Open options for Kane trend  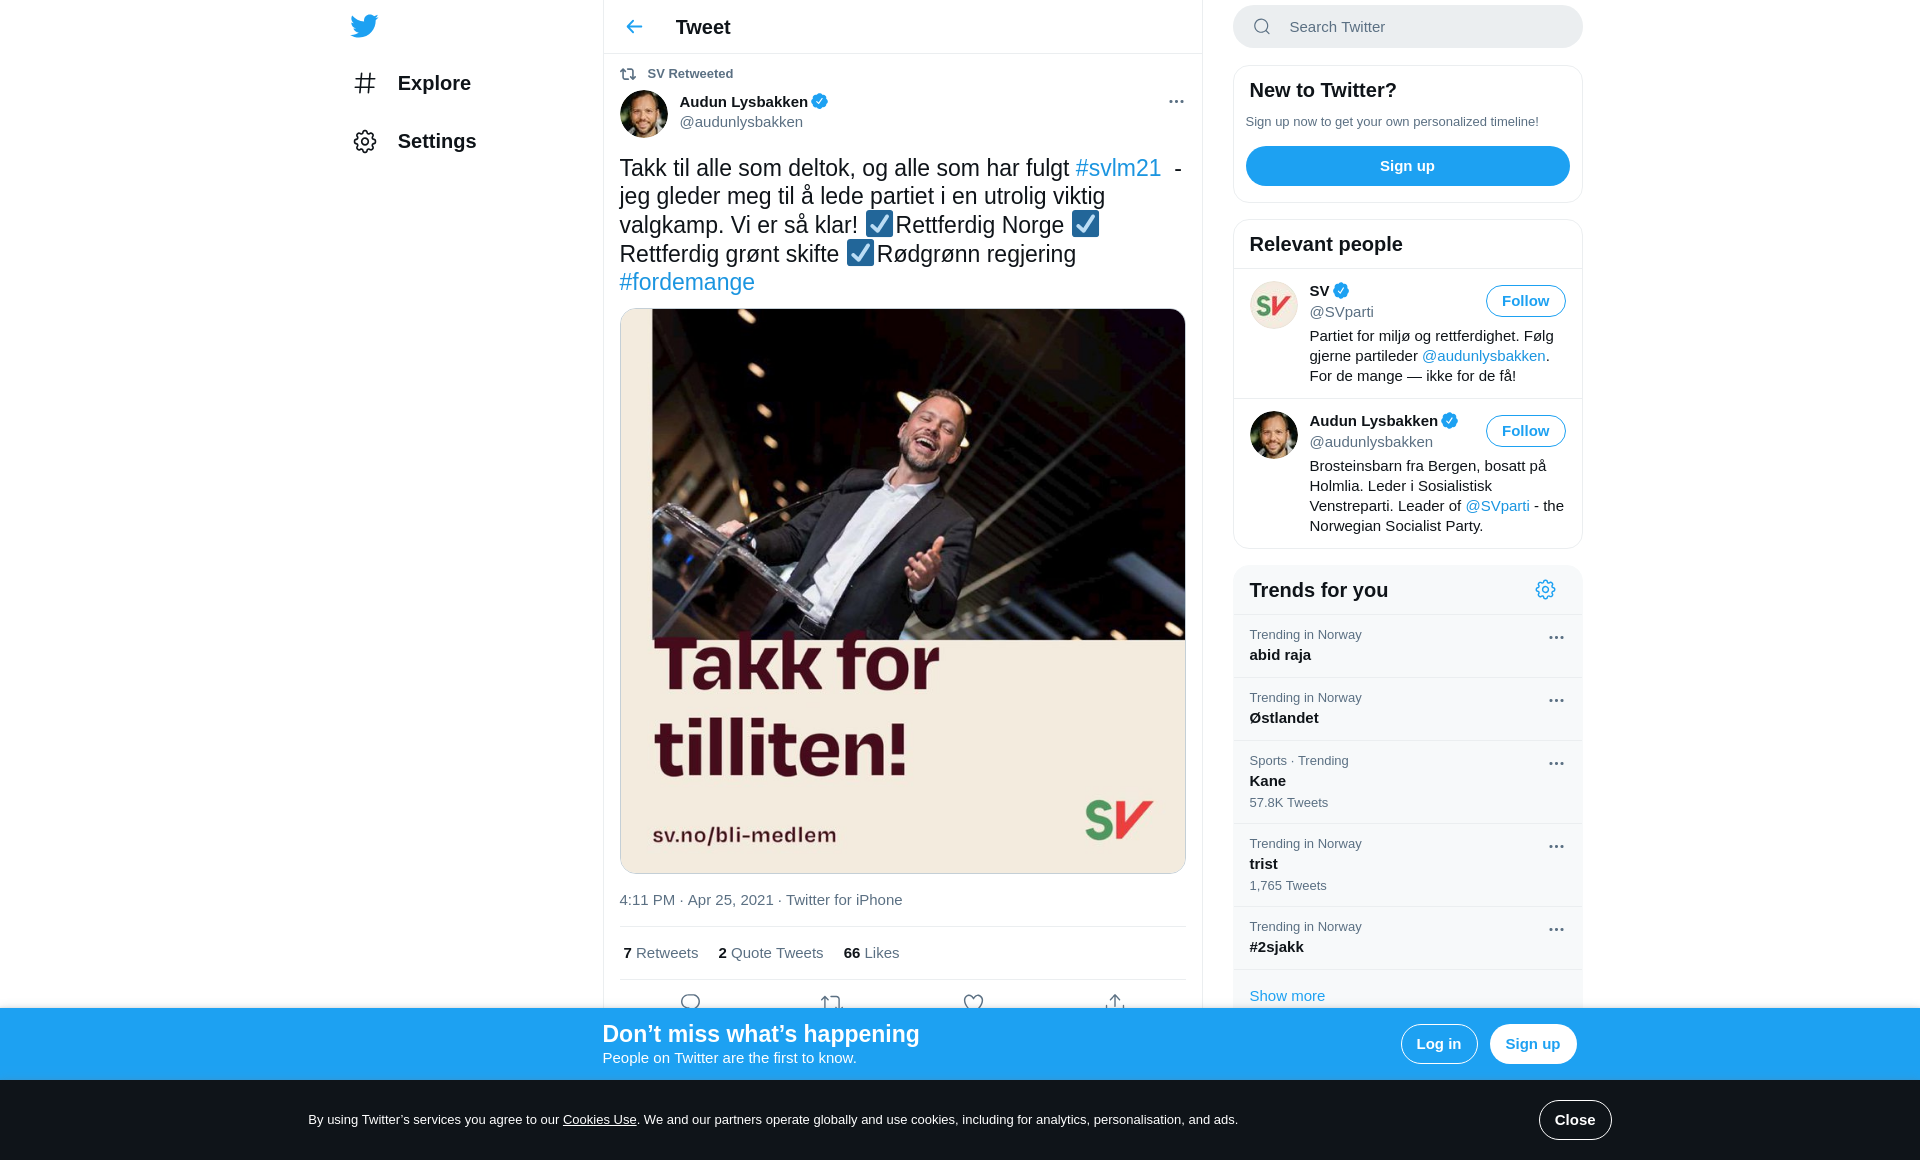pyautogui.click(x=1556, y=763)
